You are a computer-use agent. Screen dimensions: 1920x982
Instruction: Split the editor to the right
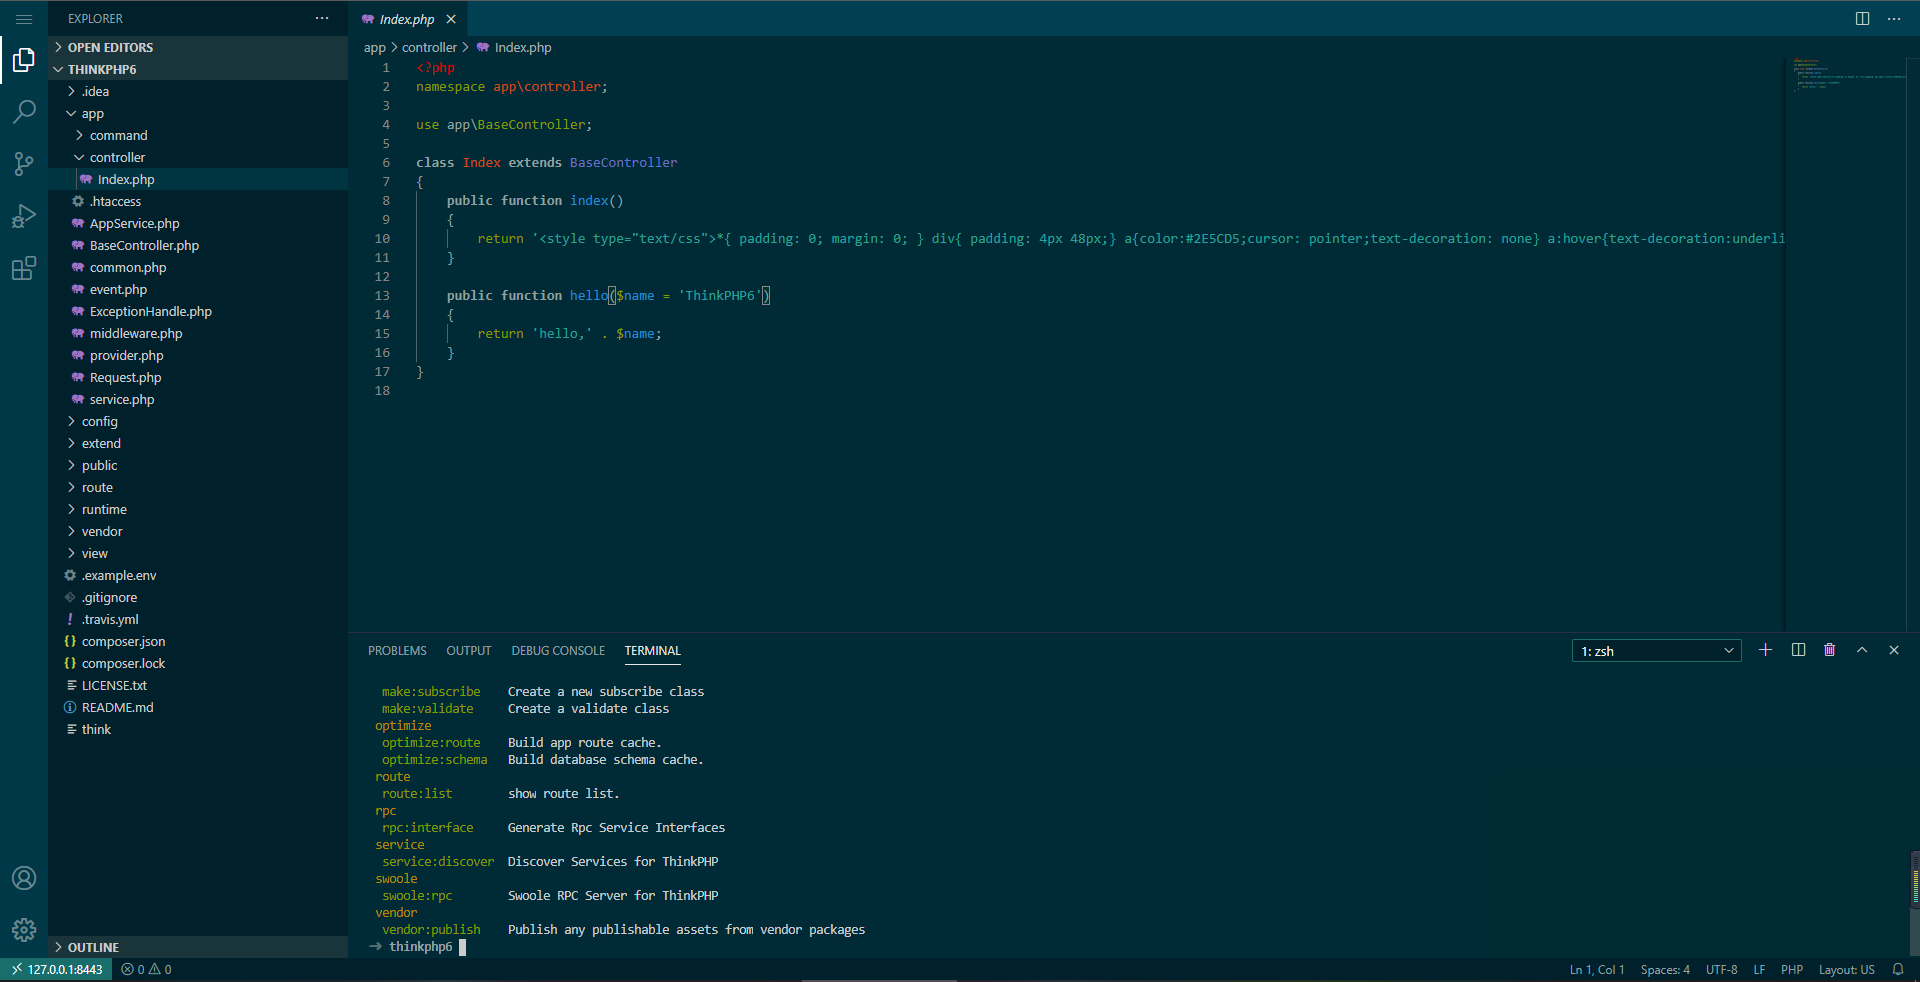(x=1862, y=19)
